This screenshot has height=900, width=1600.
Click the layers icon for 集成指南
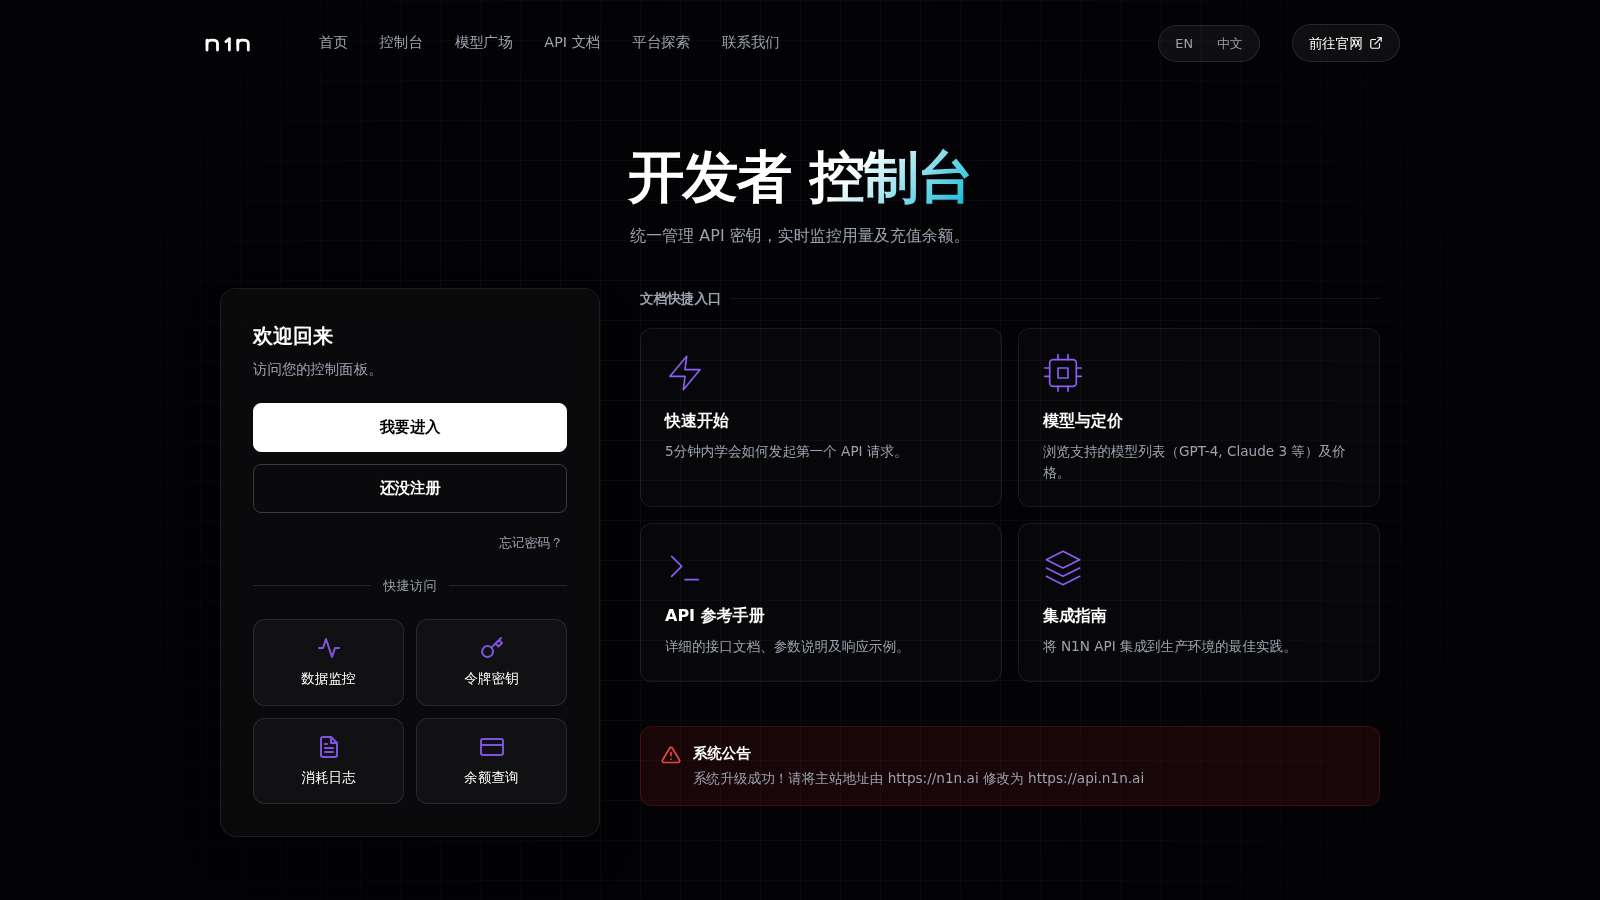(1063, 568)
